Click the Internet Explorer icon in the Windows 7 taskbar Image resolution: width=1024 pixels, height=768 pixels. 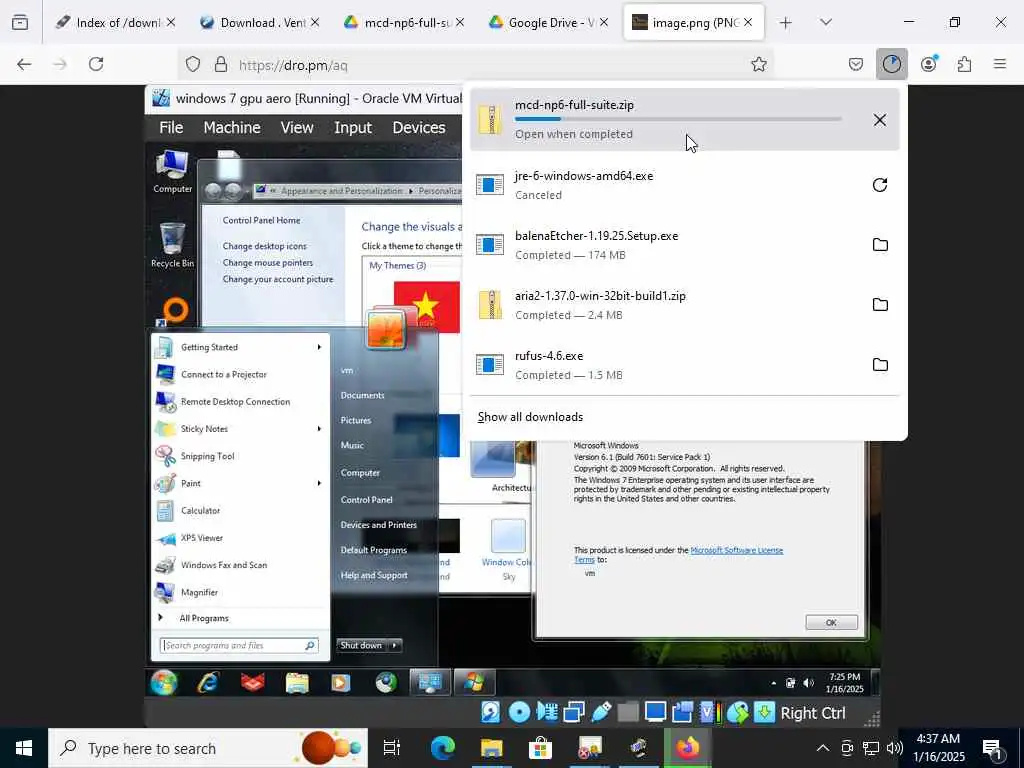[x=208, y=682]
